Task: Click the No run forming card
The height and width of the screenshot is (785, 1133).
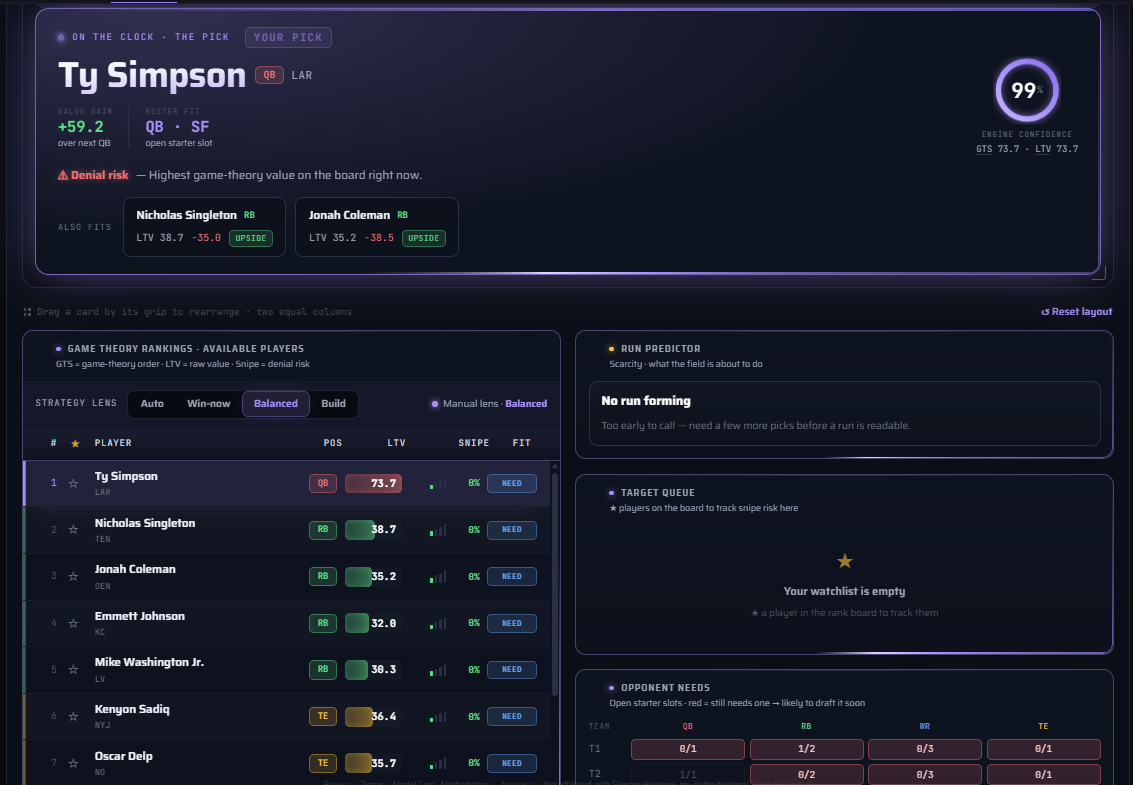Action: coord(845,413)
